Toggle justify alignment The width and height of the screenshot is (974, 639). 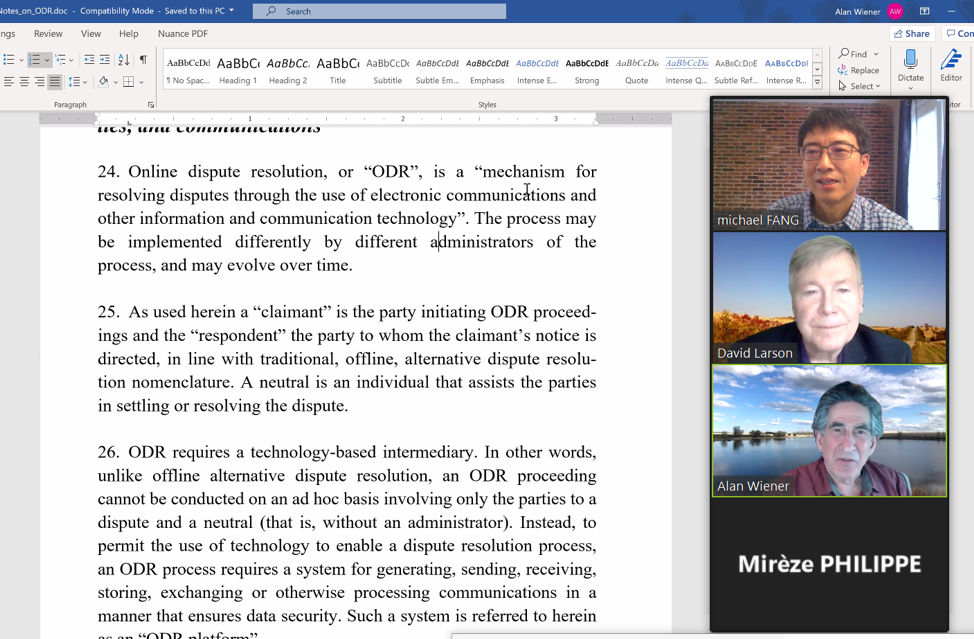coord(55,81)
